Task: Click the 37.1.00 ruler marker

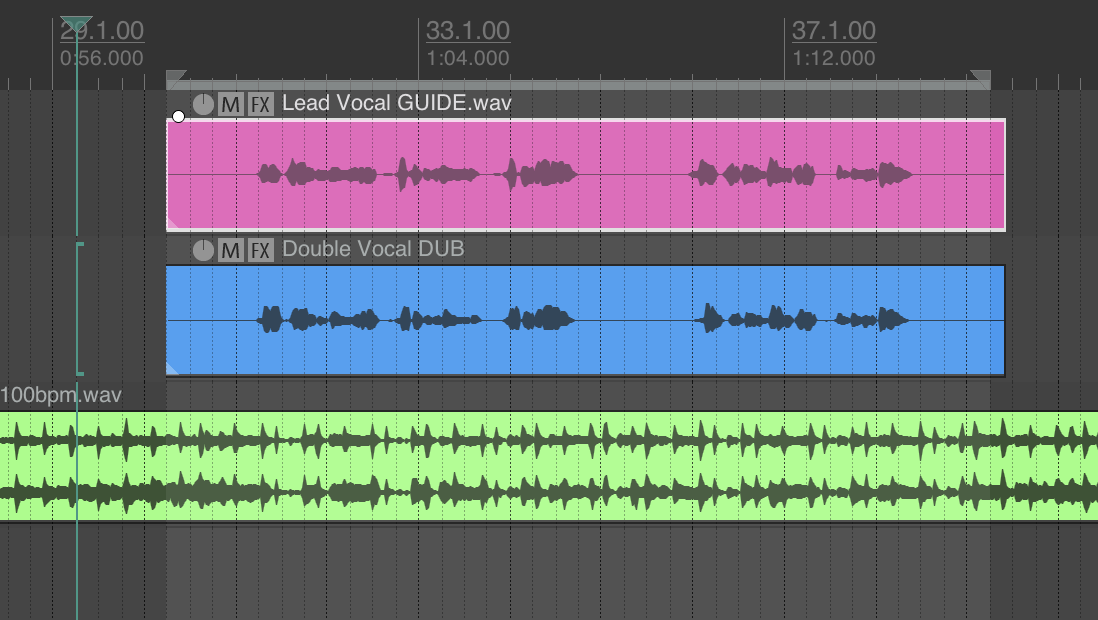Action: tap(833, 31)
